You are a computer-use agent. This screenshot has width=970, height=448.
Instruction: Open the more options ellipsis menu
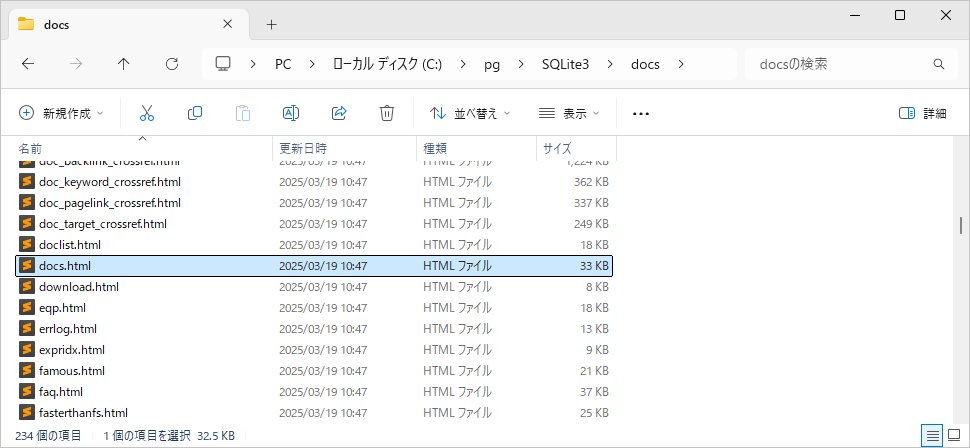[641, 113]
